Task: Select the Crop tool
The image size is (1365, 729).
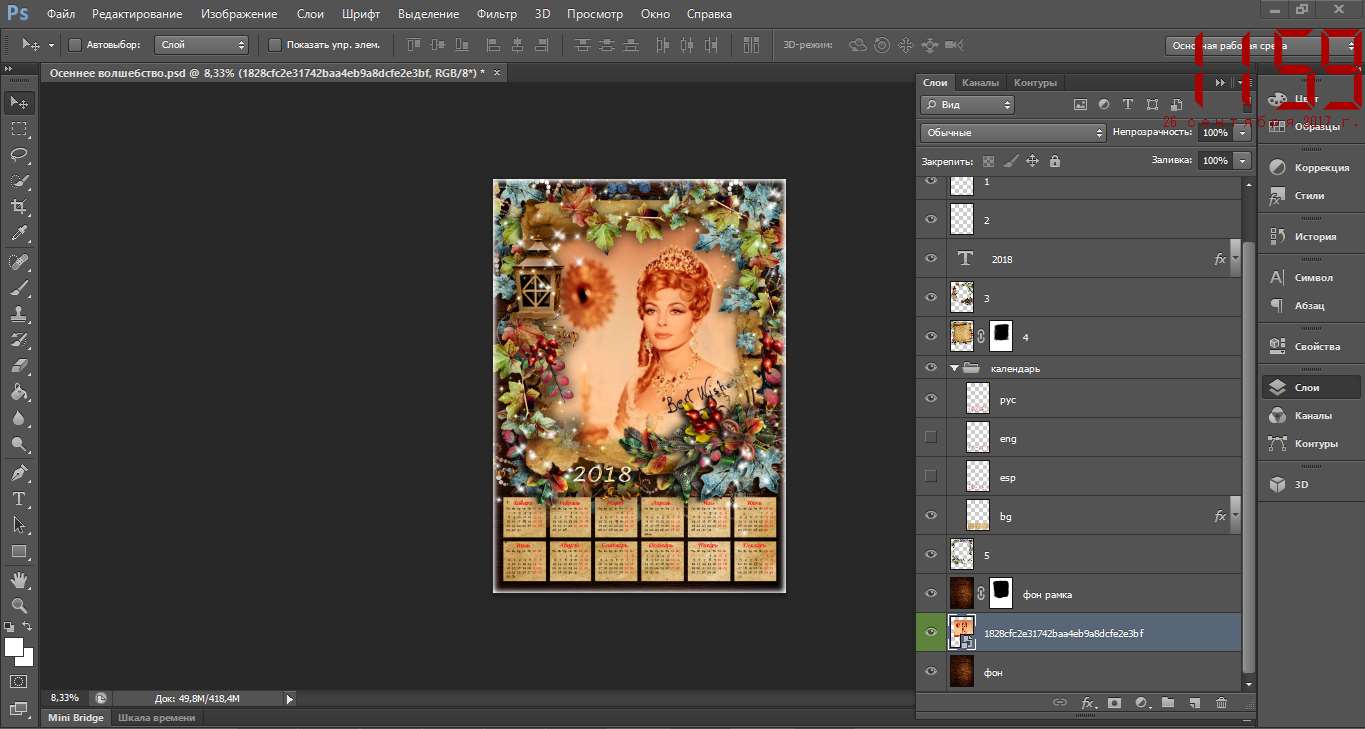Action: point(19,207)
